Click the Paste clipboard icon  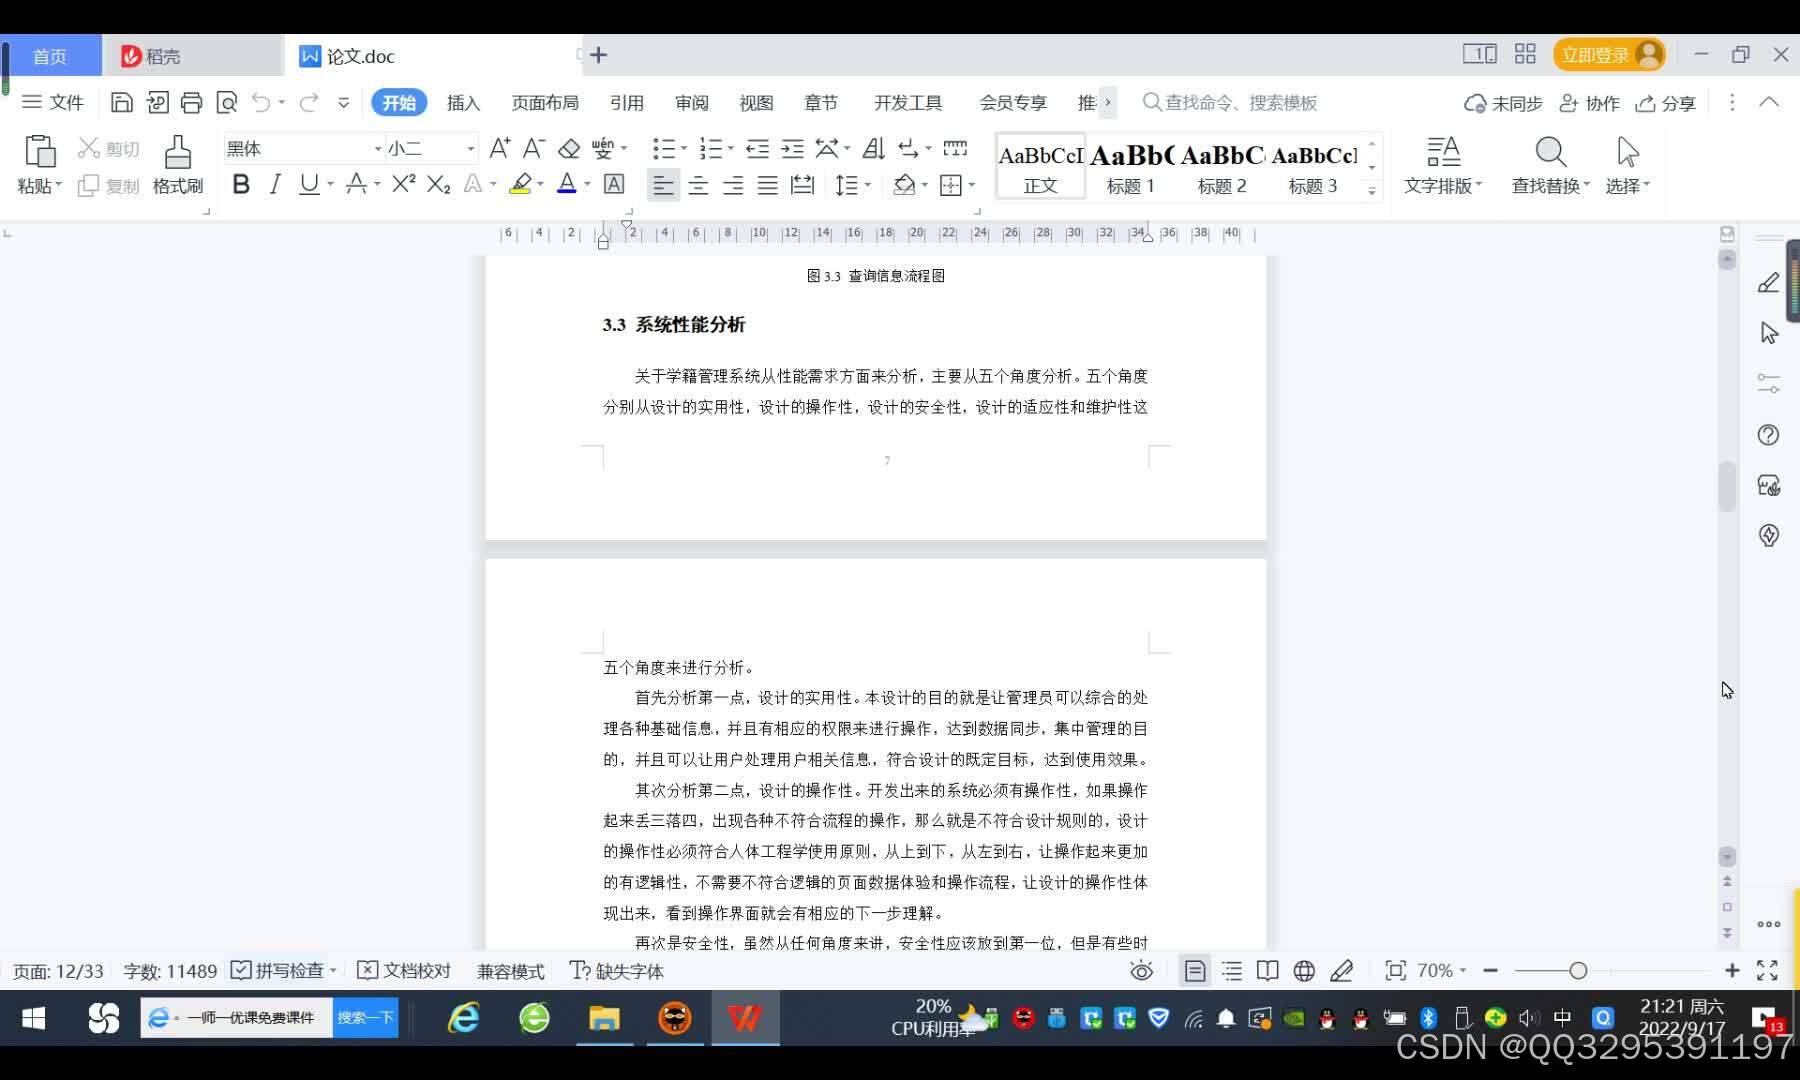[x=39, y=151]
